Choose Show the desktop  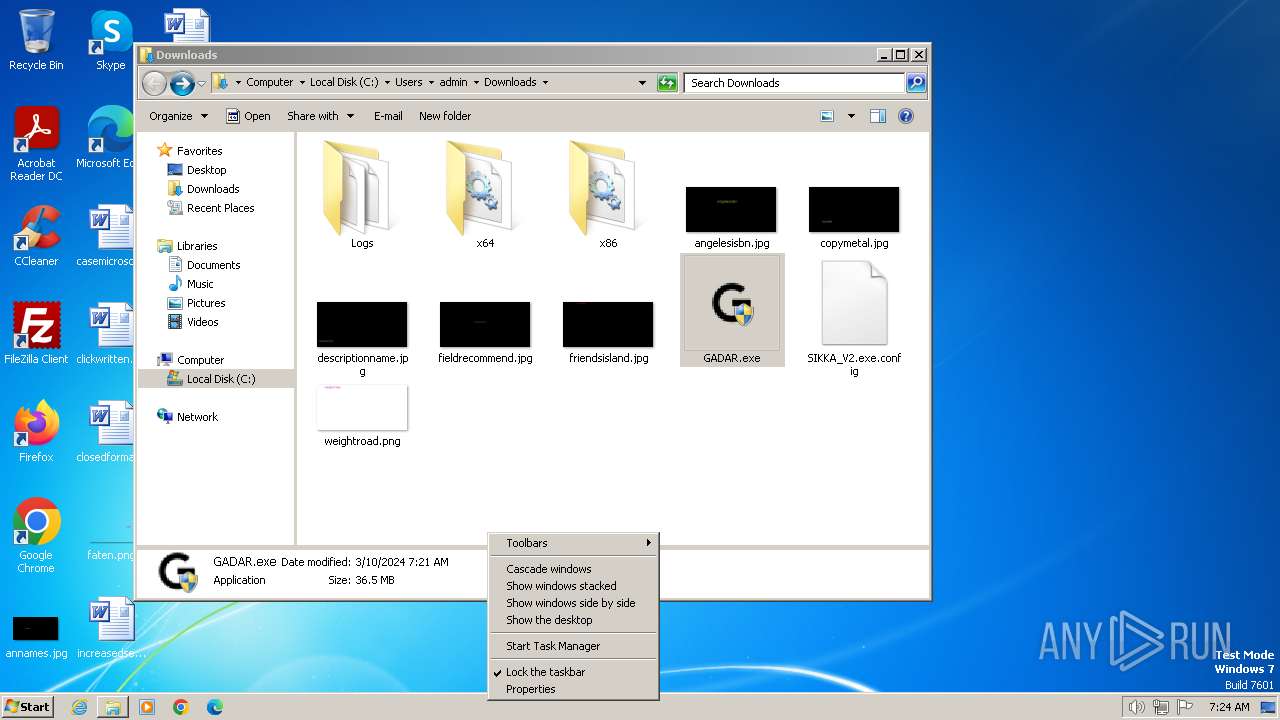pos(573,620)
